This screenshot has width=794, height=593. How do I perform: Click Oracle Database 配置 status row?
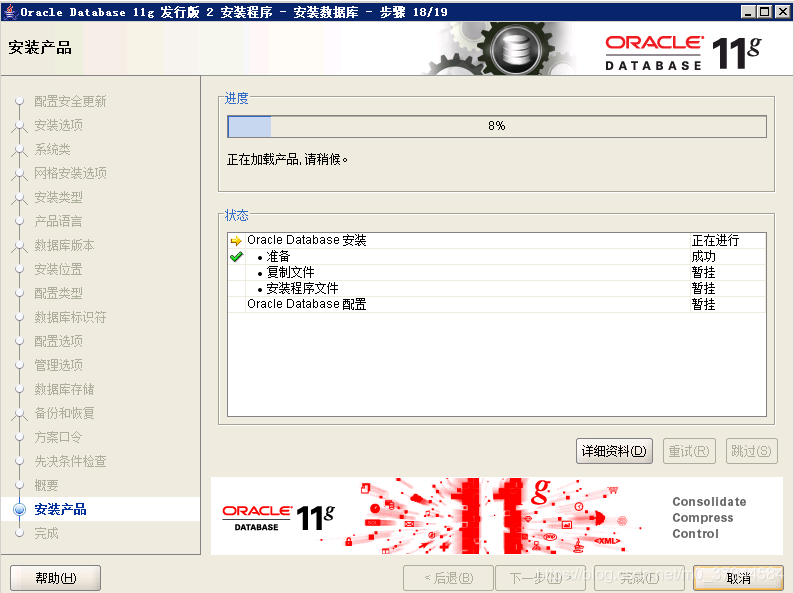click(x=497, y=304)
